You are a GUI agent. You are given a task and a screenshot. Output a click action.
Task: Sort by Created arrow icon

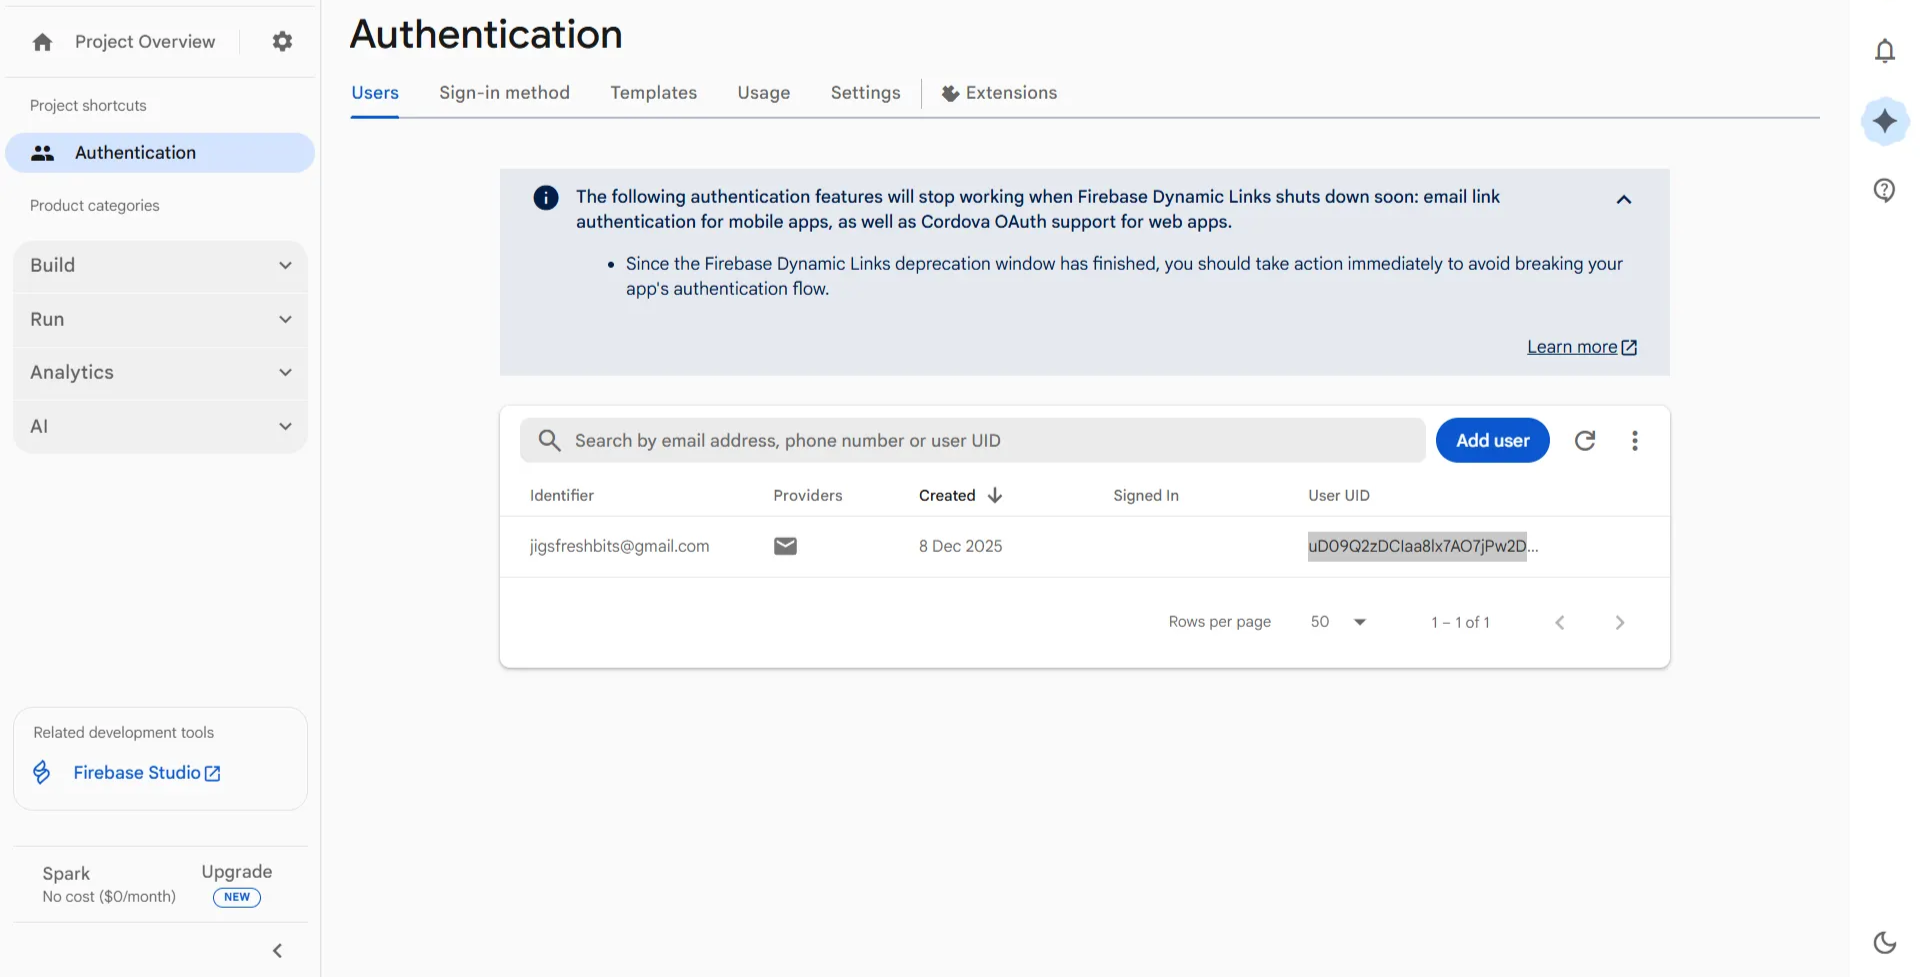pyautogui.click(x=995, y=495)
